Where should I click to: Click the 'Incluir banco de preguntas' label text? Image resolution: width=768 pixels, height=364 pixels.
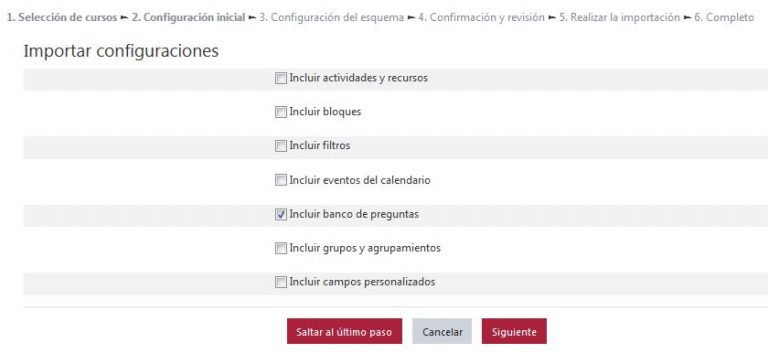click(x=354, y=215)
